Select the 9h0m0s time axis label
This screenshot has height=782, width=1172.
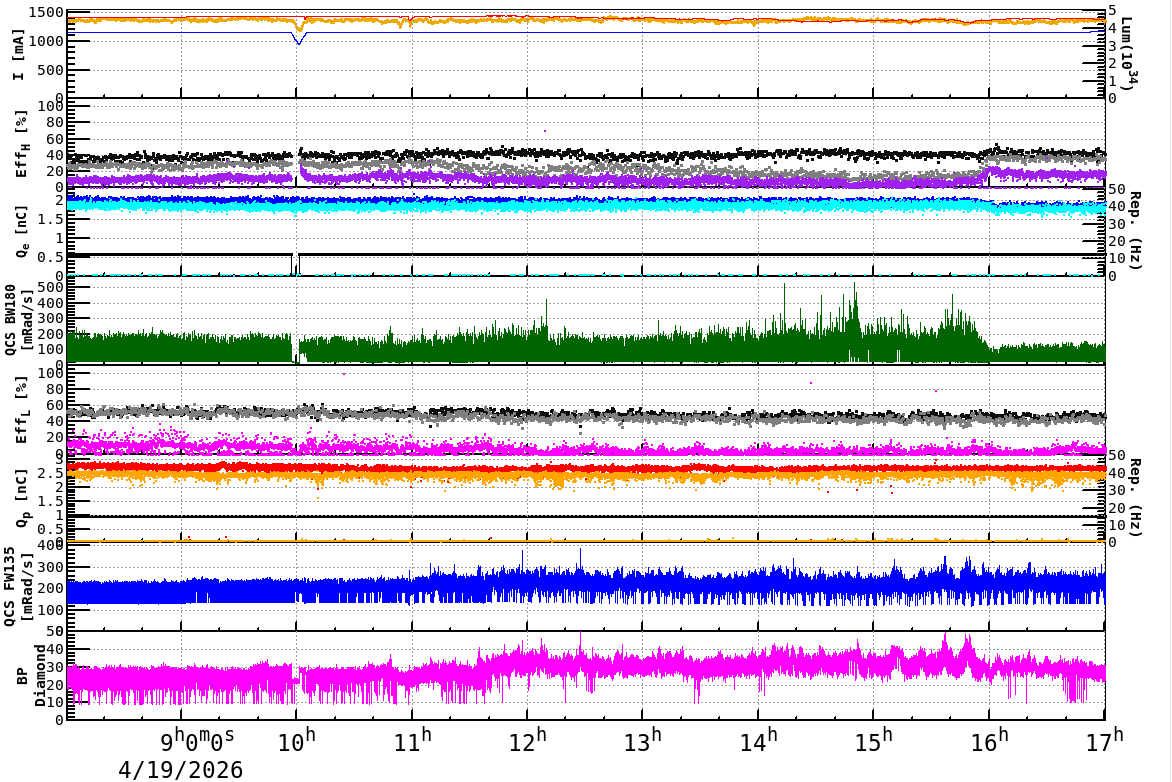click(x=197, y=740)
